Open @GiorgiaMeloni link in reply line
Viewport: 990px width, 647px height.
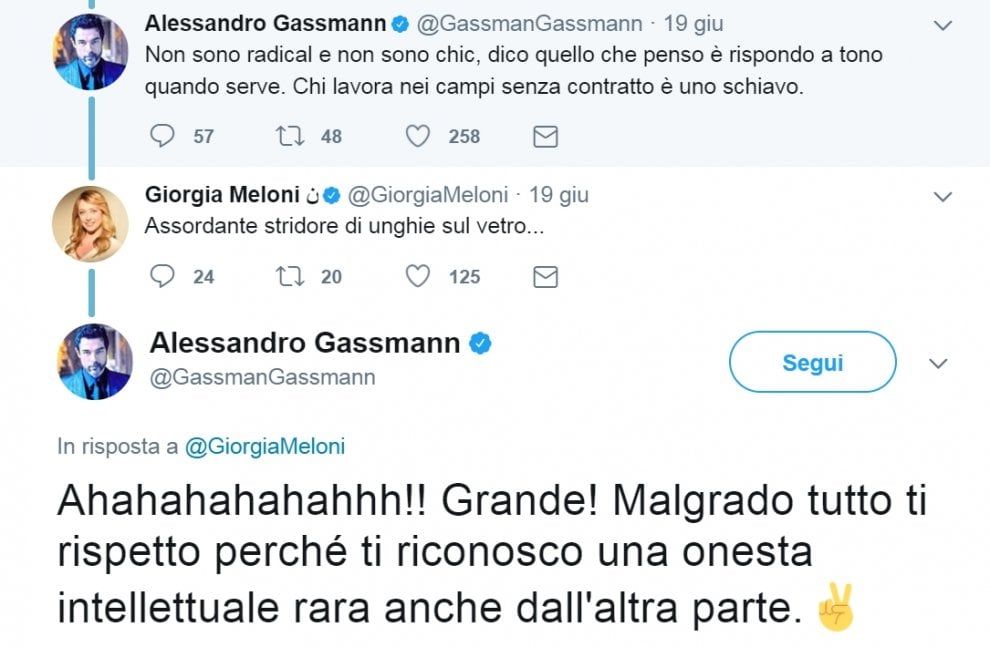265,446
